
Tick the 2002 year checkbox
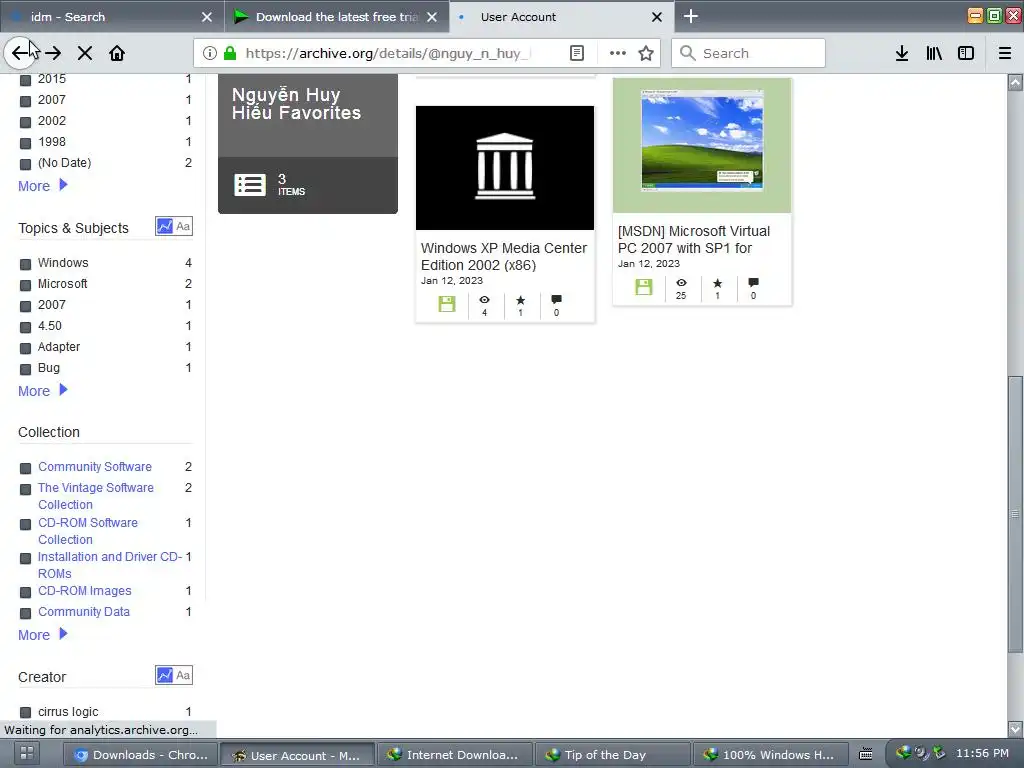tap(25, 121)
